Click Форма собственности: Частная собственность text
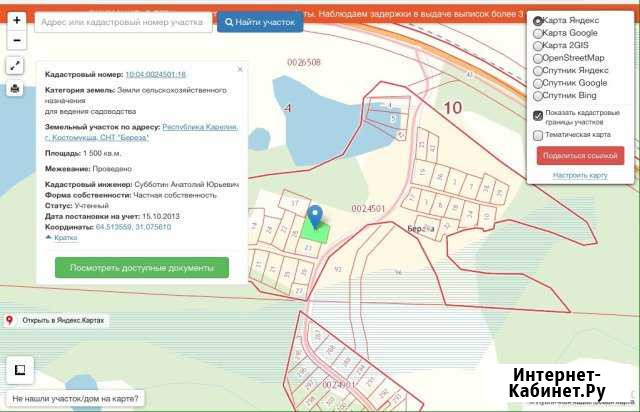The image size is (640, 412). point(131,195)
